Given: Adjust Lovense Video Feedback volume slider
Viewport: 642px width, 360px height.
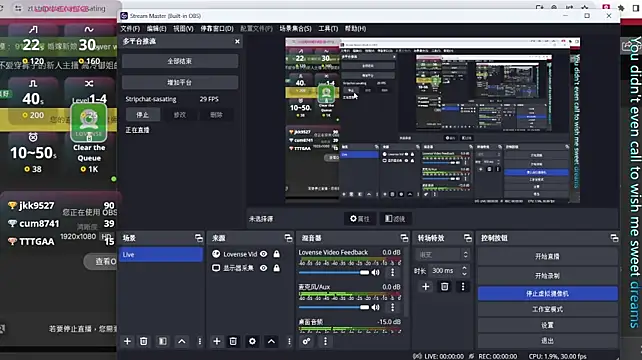Looking at the screenshot, I should [x=334, y=272].
